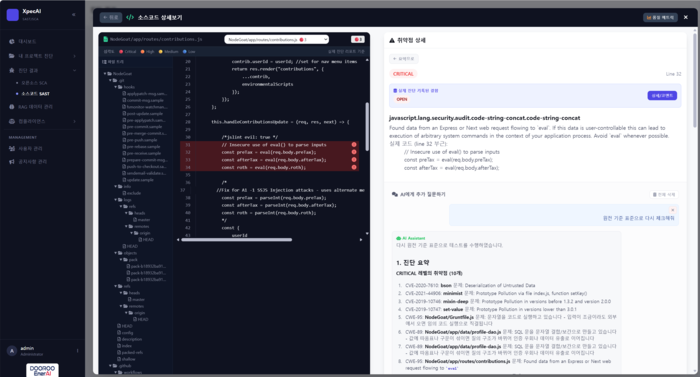Click the admin avatar circle
Screen dimensions: 700x377
pyautogui.click(x=12, y=351)
